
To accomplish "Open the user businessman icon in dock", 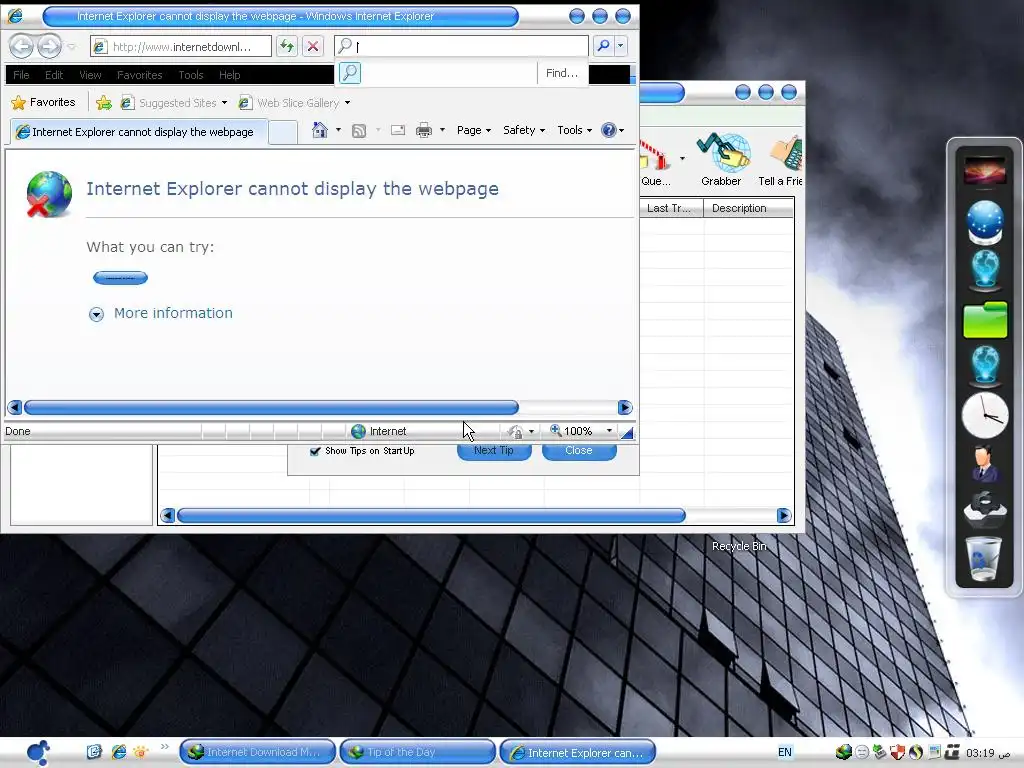I will (984, 463).
